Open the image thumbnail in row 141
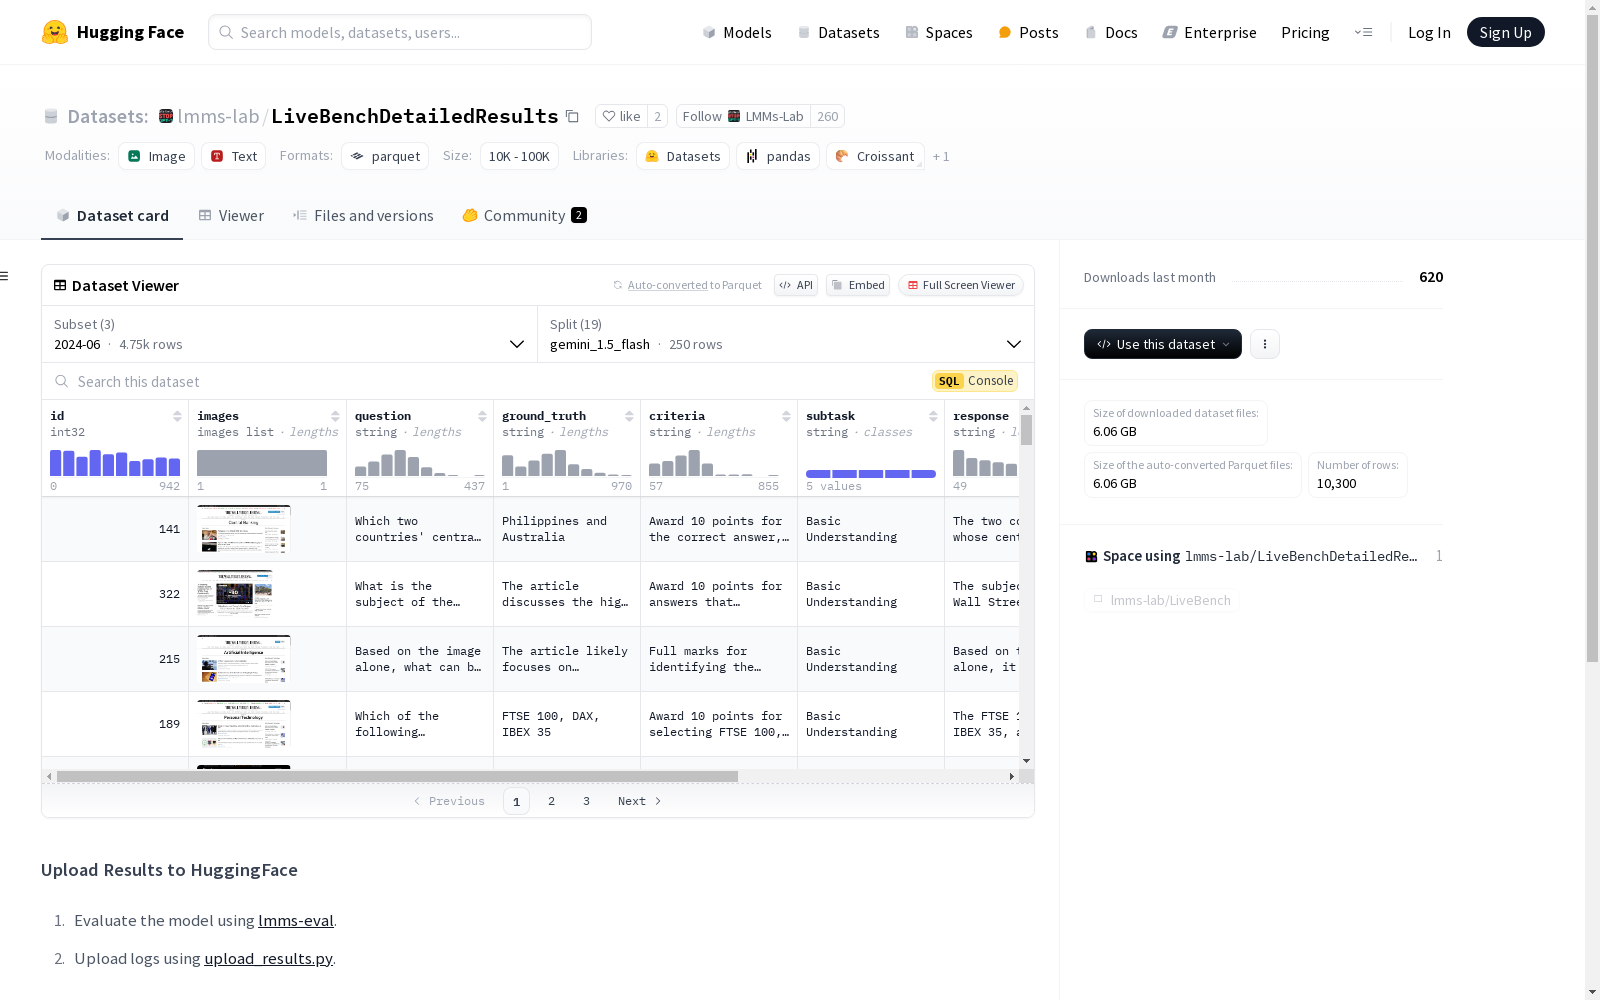The width and height of the screenshot is (1600, 1000). click(x=244, y=529)
